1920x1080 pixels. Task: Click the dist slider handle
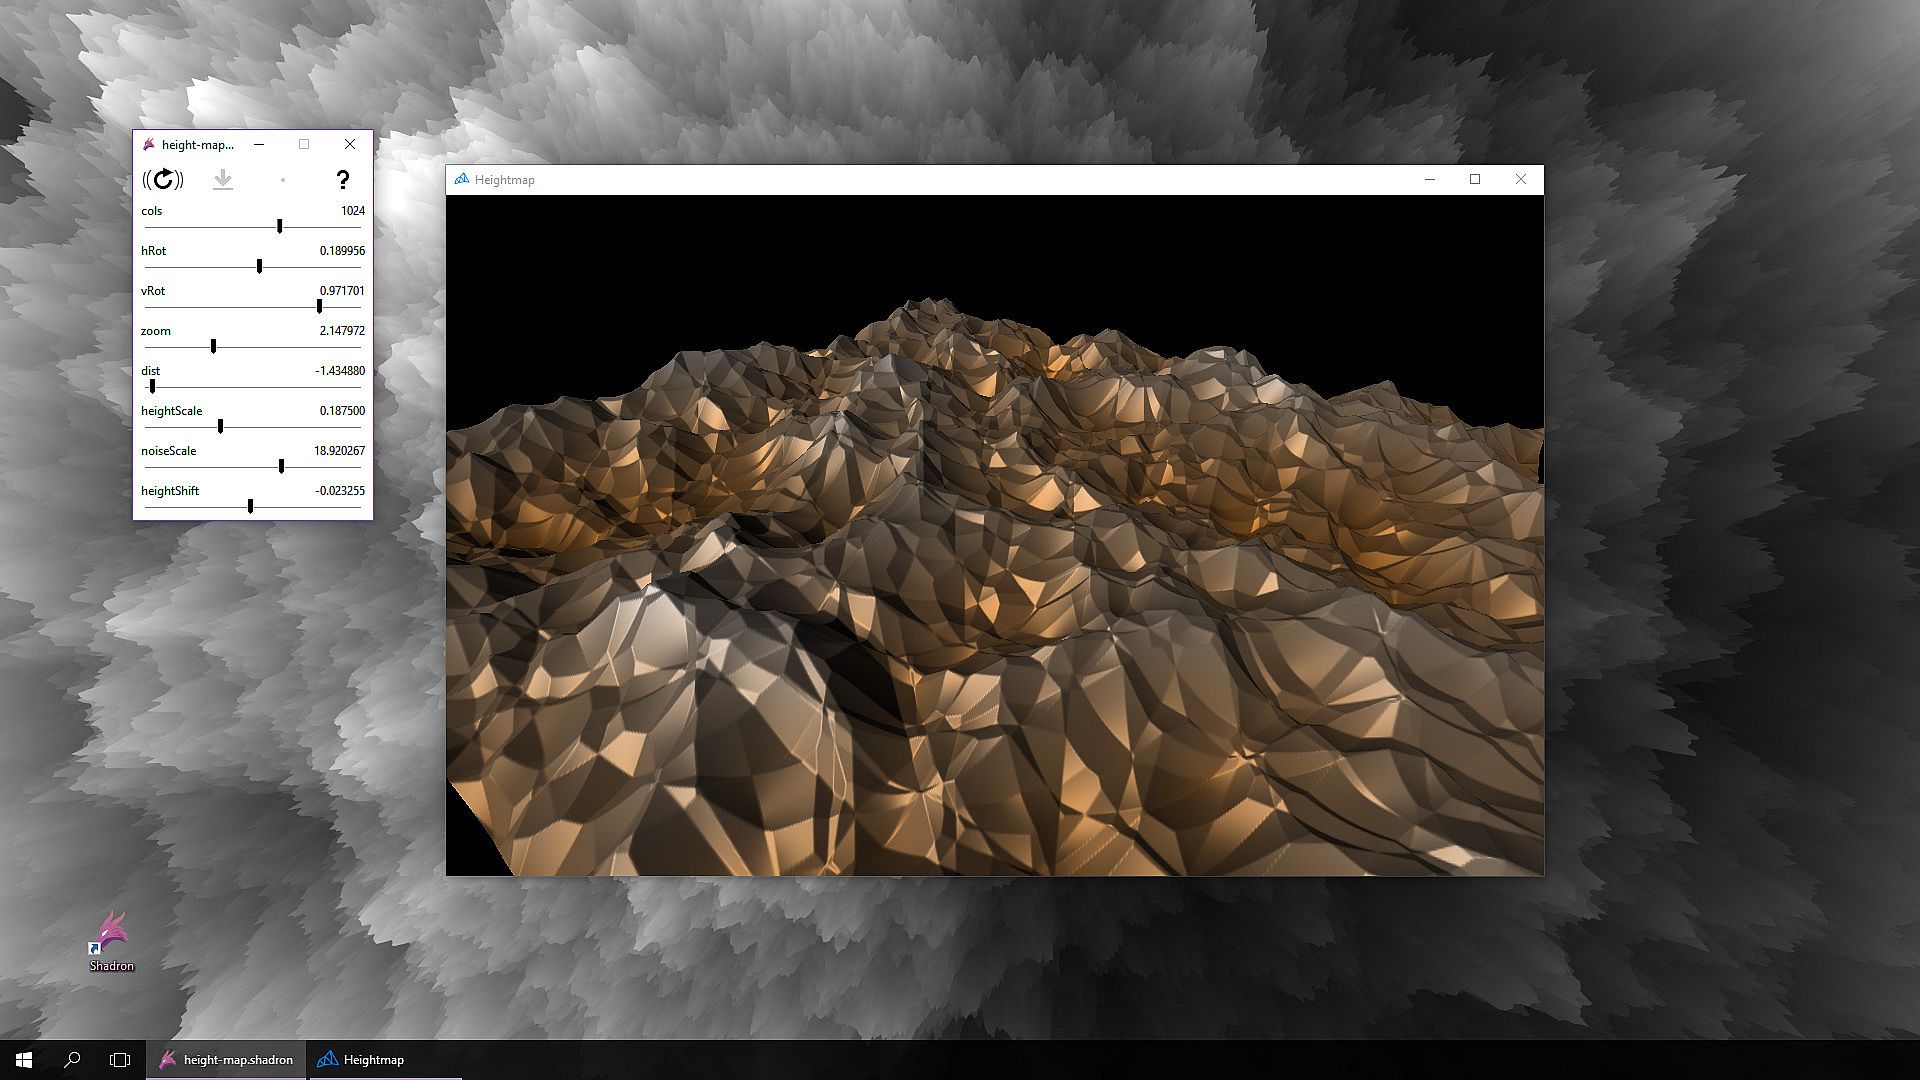tap(152, 387)
